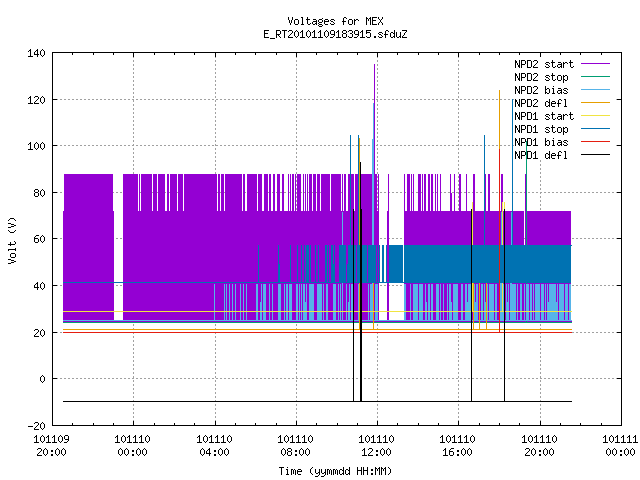Screen dimensions: 640x480
Task: Click the 120 y-axis tick label
Action: 36,100
